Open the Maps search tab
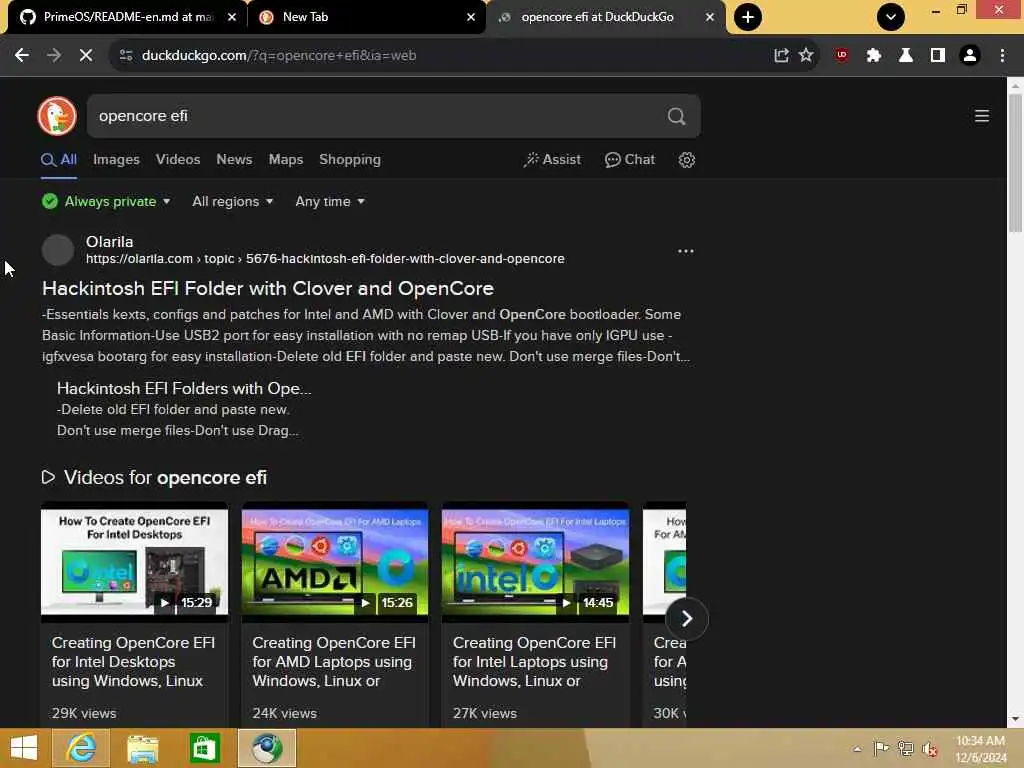Viewport: 1024px width, 768px height. [x=286, y=159]
